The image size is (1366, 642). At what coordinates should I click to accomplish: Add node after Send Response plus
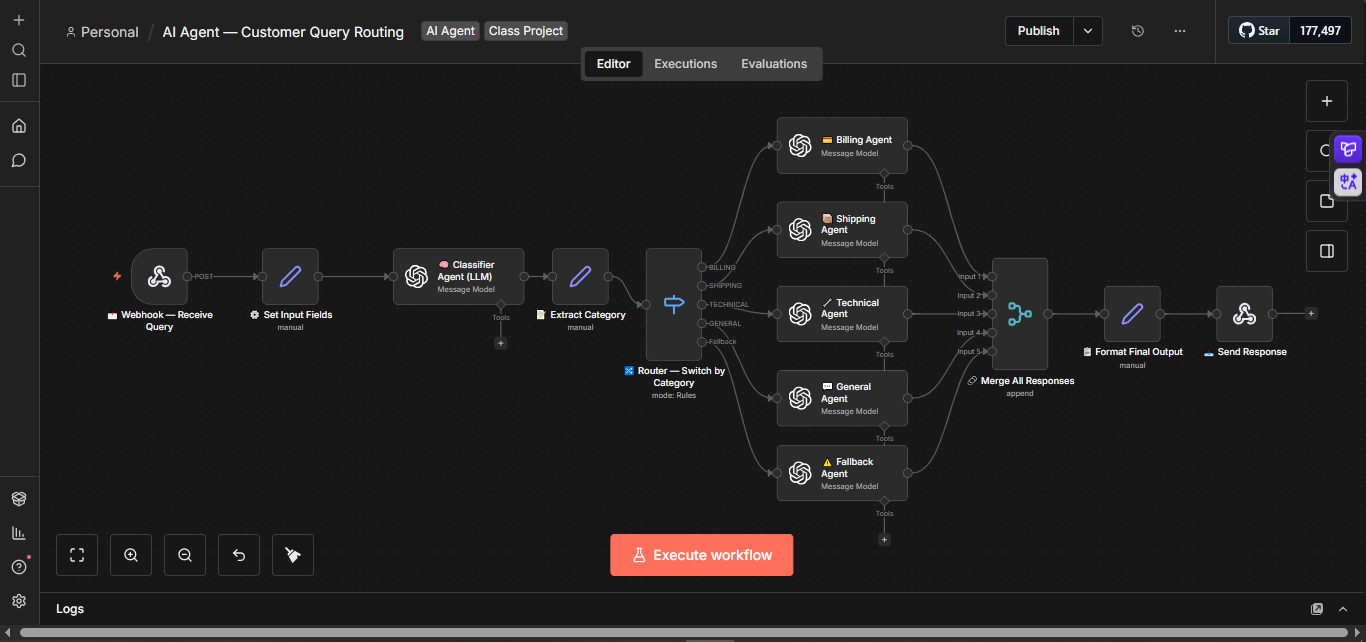point(1311,313)
